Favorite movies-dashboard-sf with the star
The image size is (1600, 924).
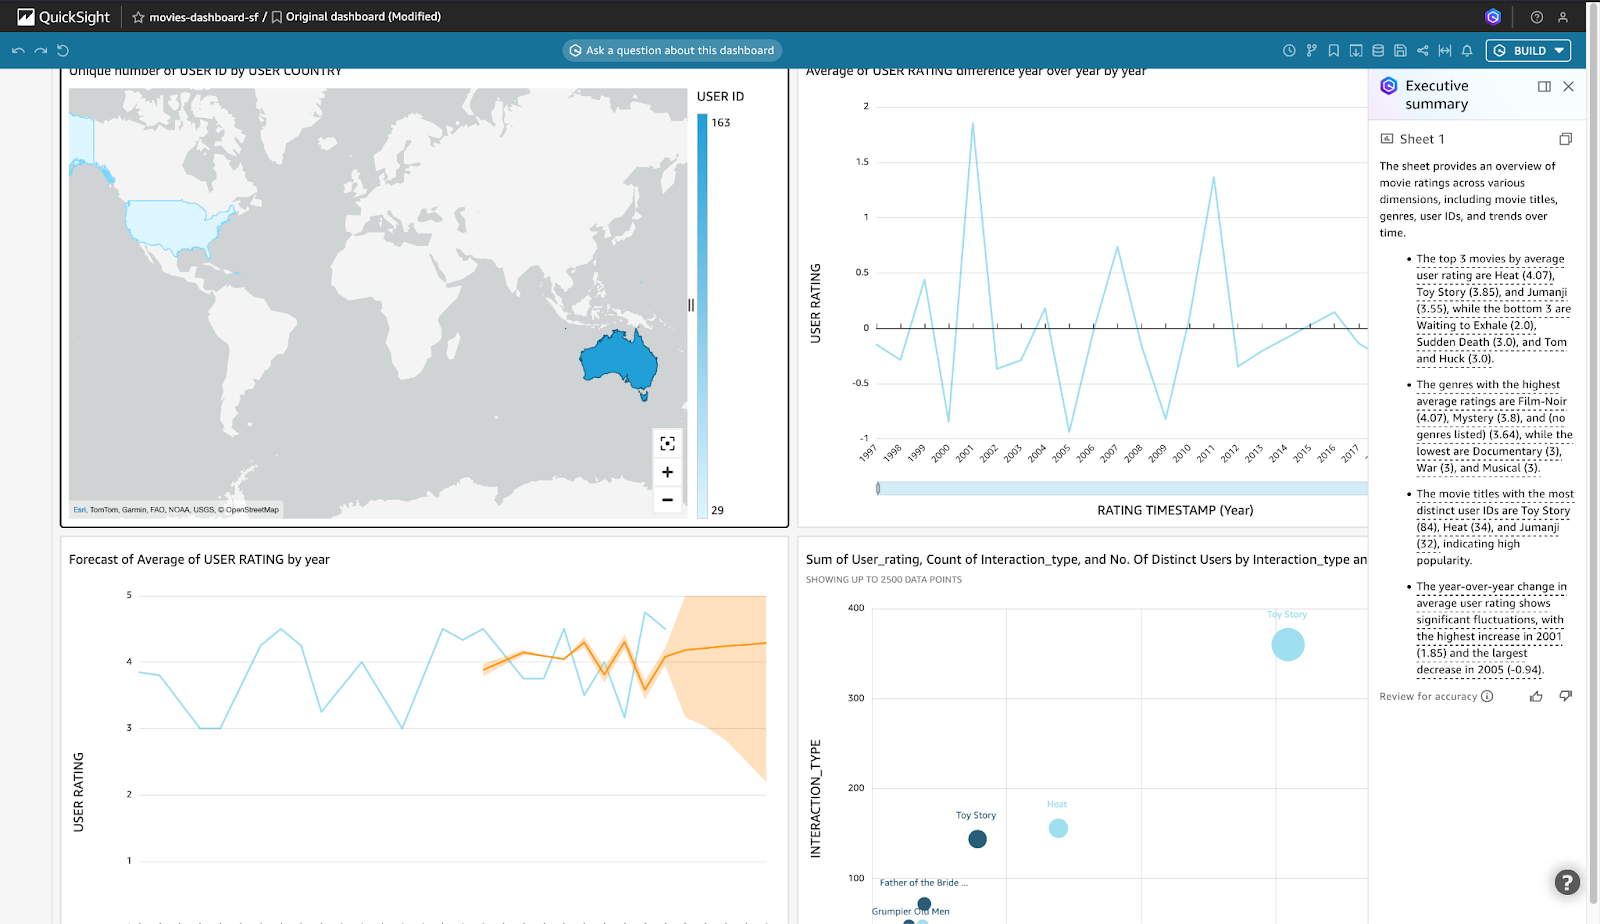tap(138, 17)
